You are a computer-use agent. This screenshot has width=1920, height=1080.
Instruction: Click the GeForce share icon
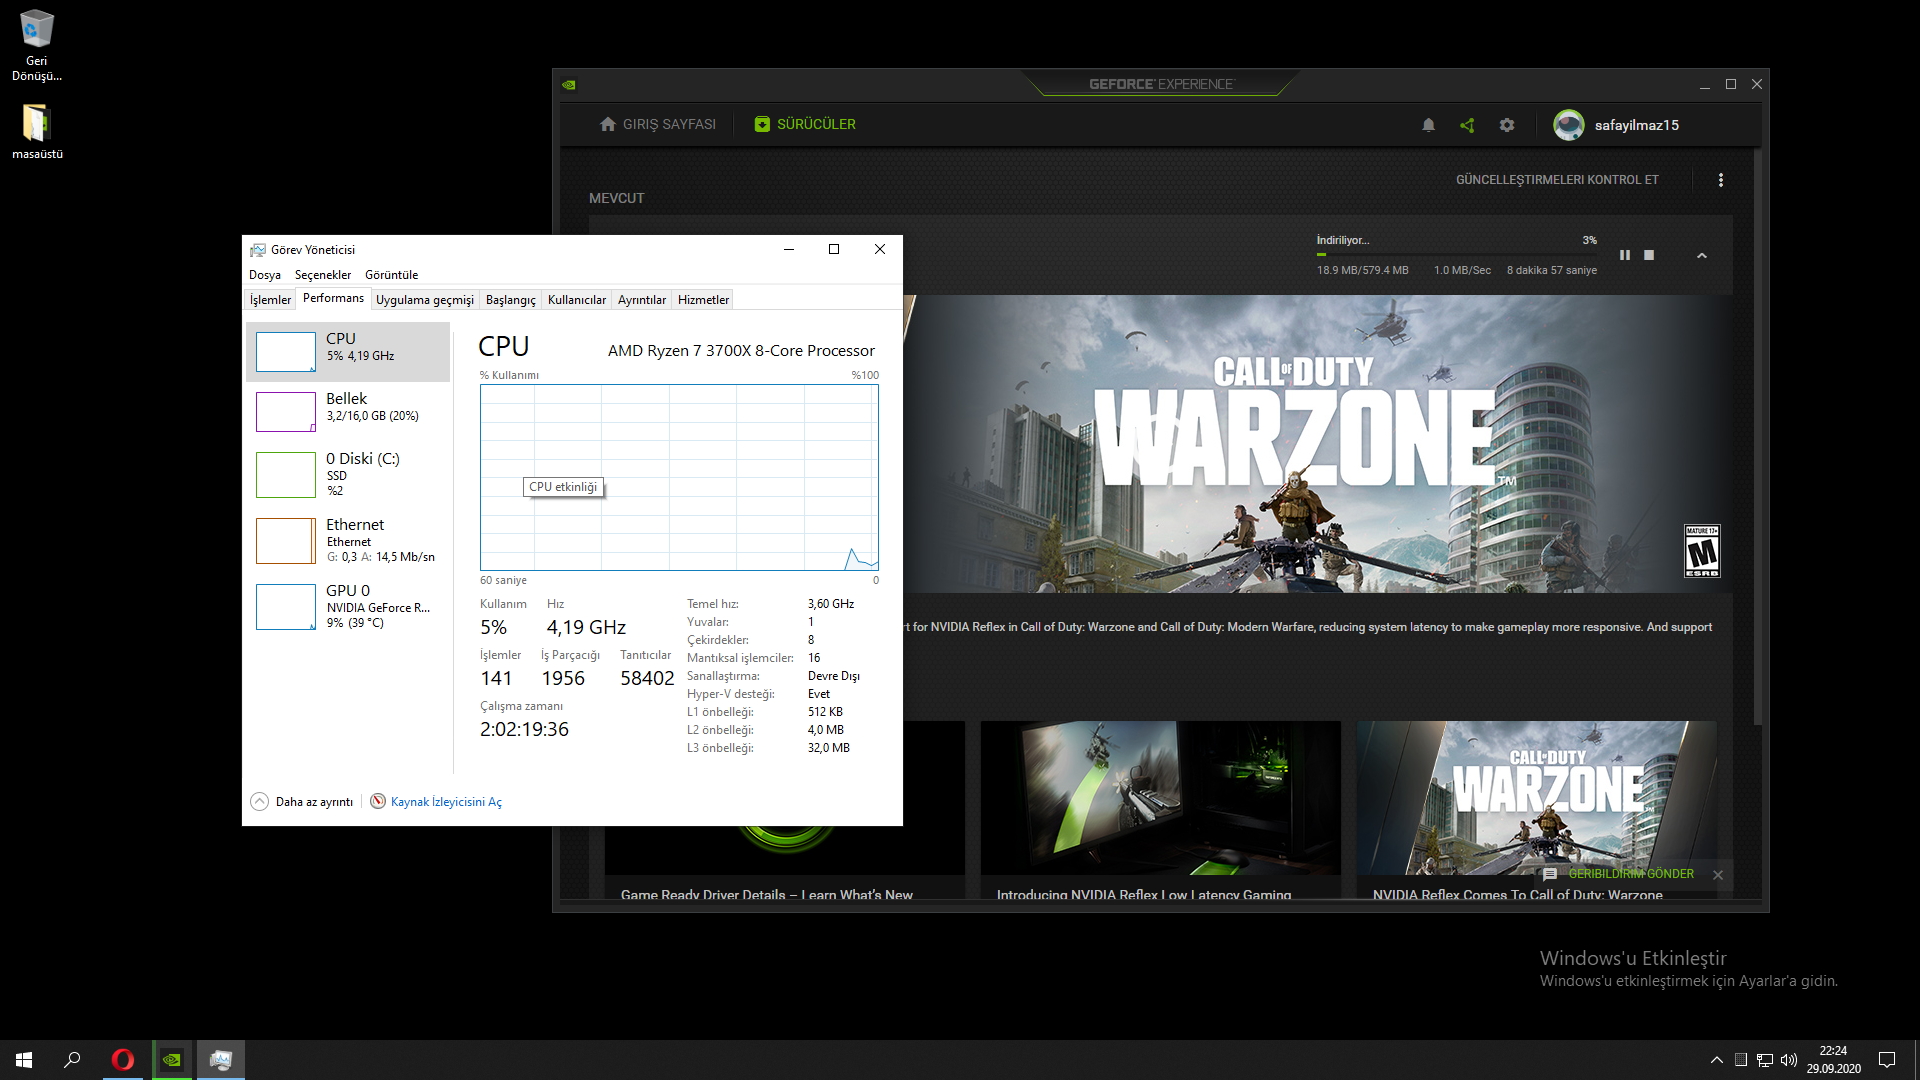tap(1467, 125)
